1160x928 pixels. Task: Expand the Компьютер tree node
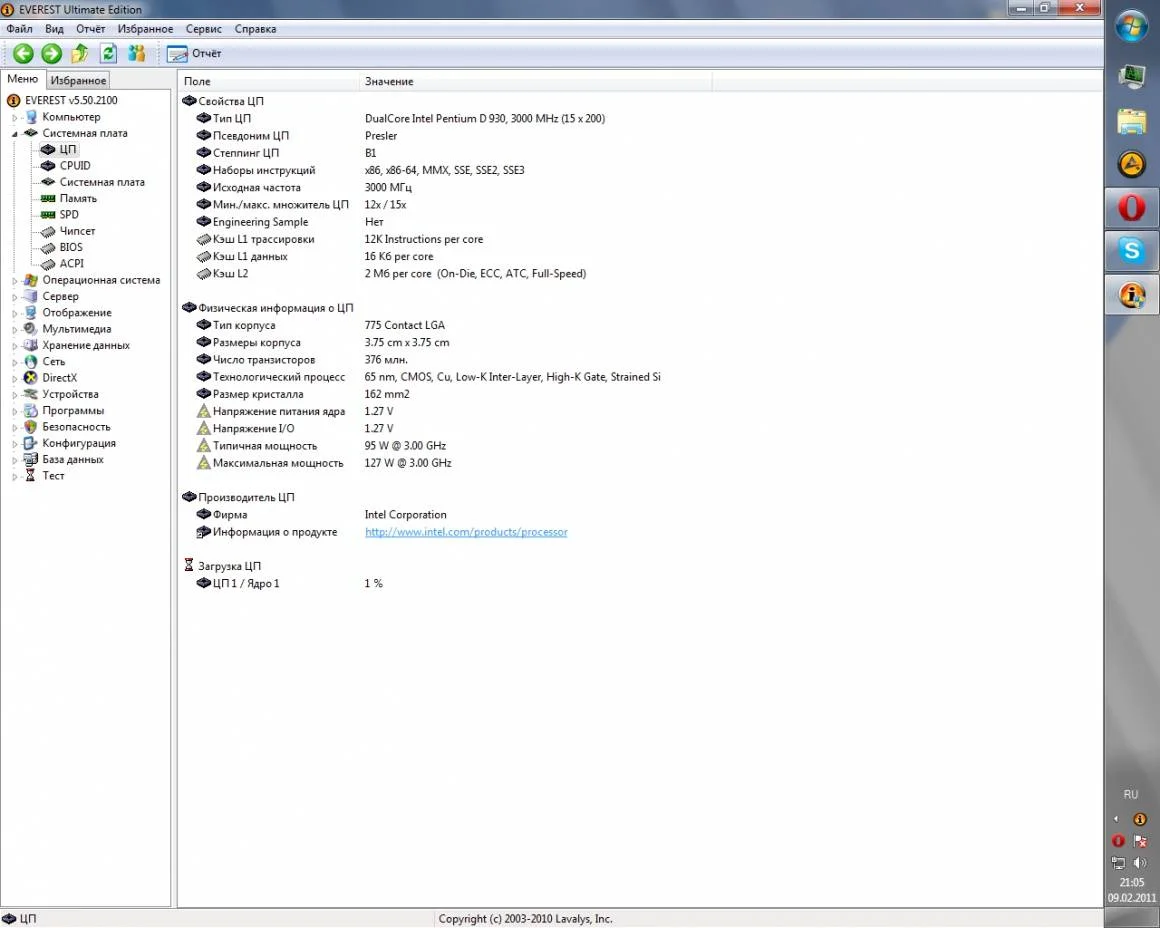point(14,118)
